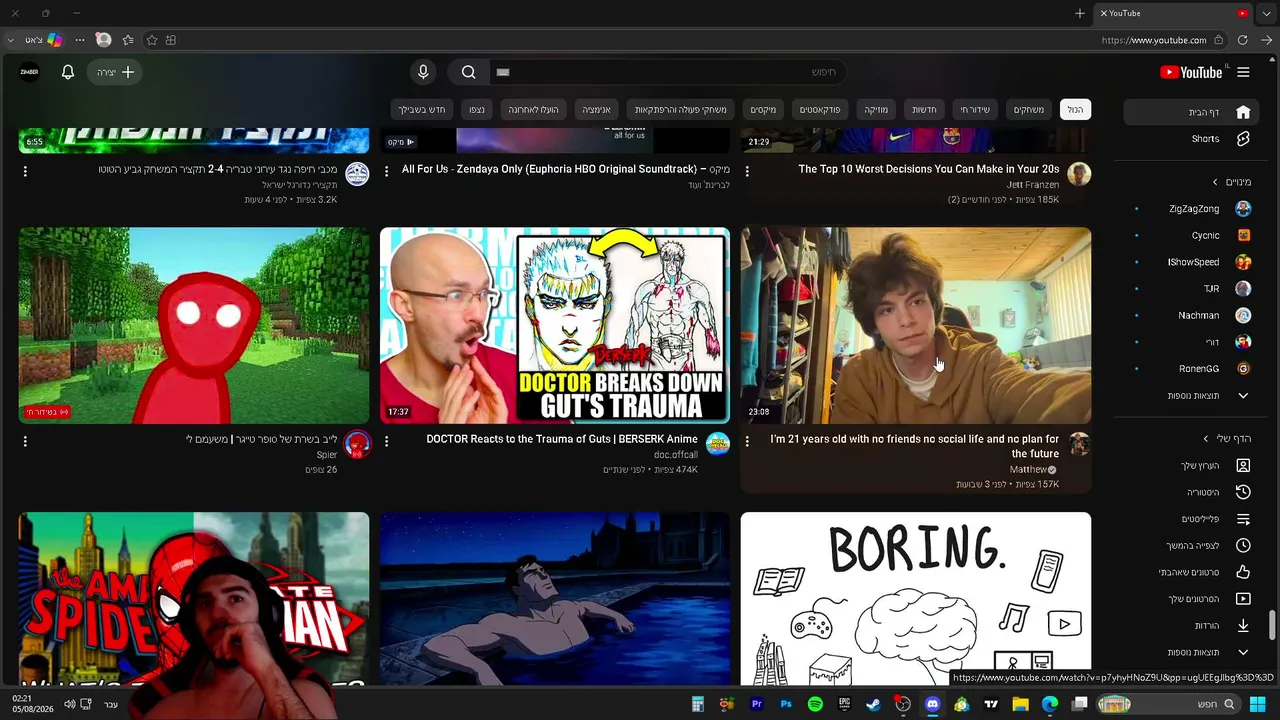Screen dimensions: 1280x720
Task: Click the Create (יצירה) button
Action: [x=116, y=72]
